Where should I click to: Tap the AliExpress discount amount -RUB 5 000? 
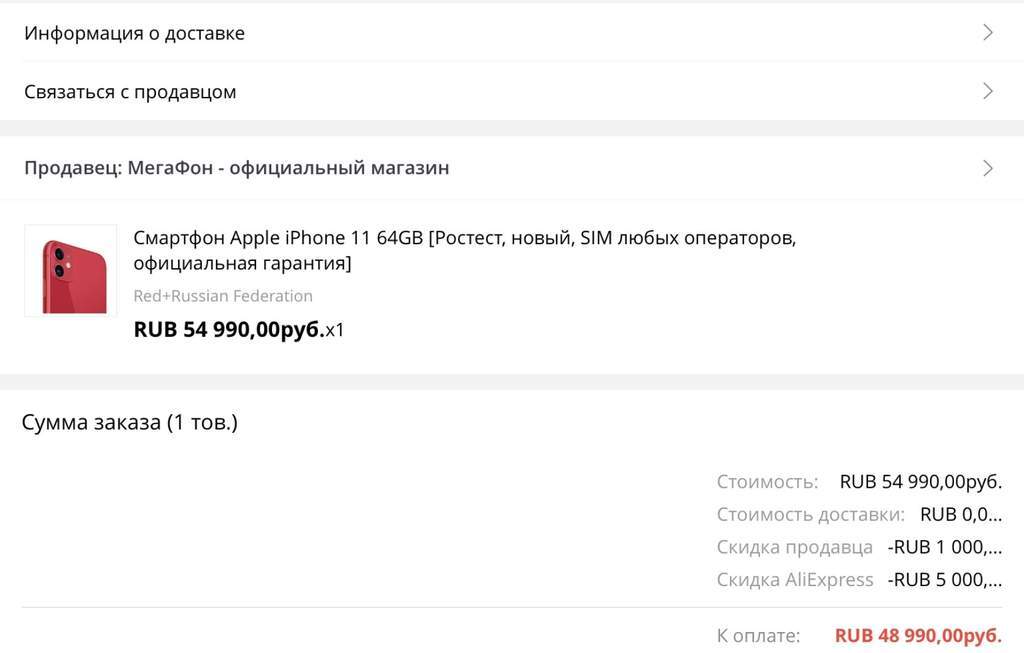[944, 580]
